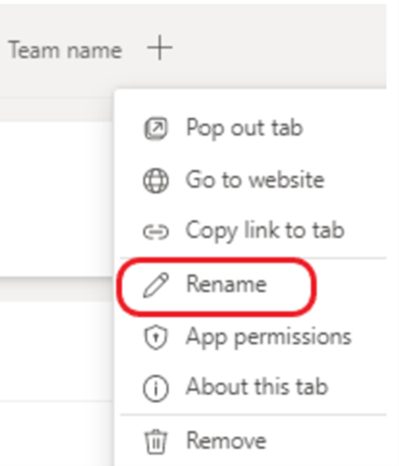Click the plus icon to add a tab
The height and width of the screenshot is (466, 399).
pos(160,48)
